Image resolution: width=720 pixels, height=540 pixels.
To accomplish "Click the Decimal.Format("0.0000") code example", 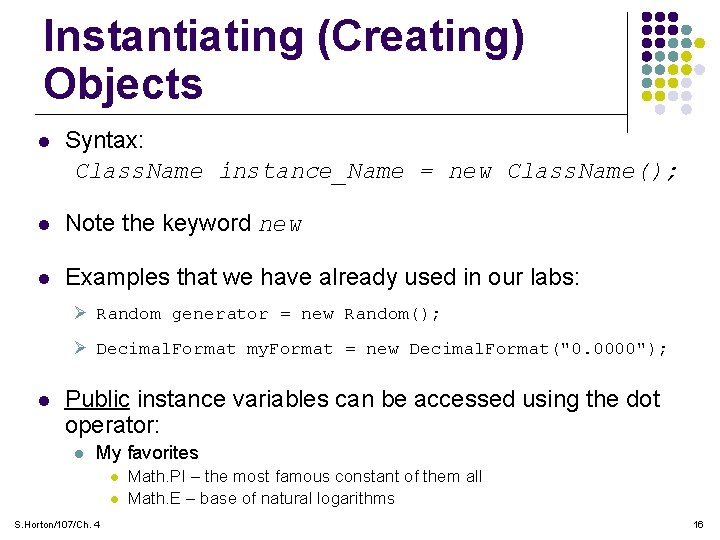I will pyautogui.click(x=382, y=350).
